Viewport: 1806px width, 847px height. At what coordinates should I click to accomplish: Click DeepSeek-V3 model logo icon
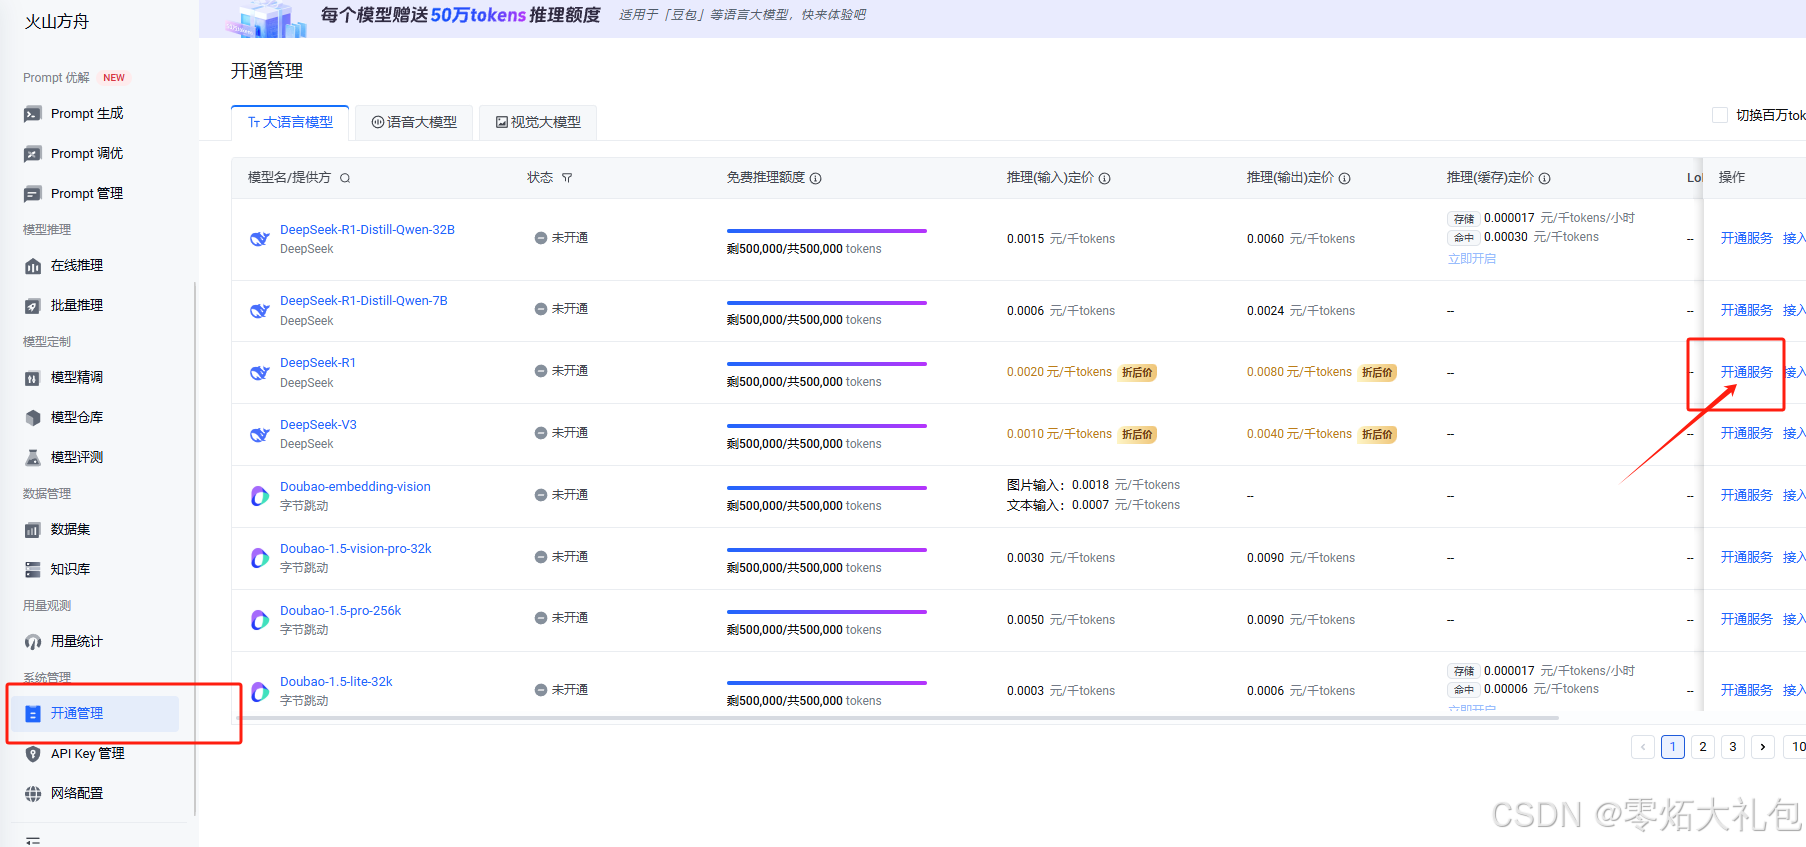[x=260, y=434]
